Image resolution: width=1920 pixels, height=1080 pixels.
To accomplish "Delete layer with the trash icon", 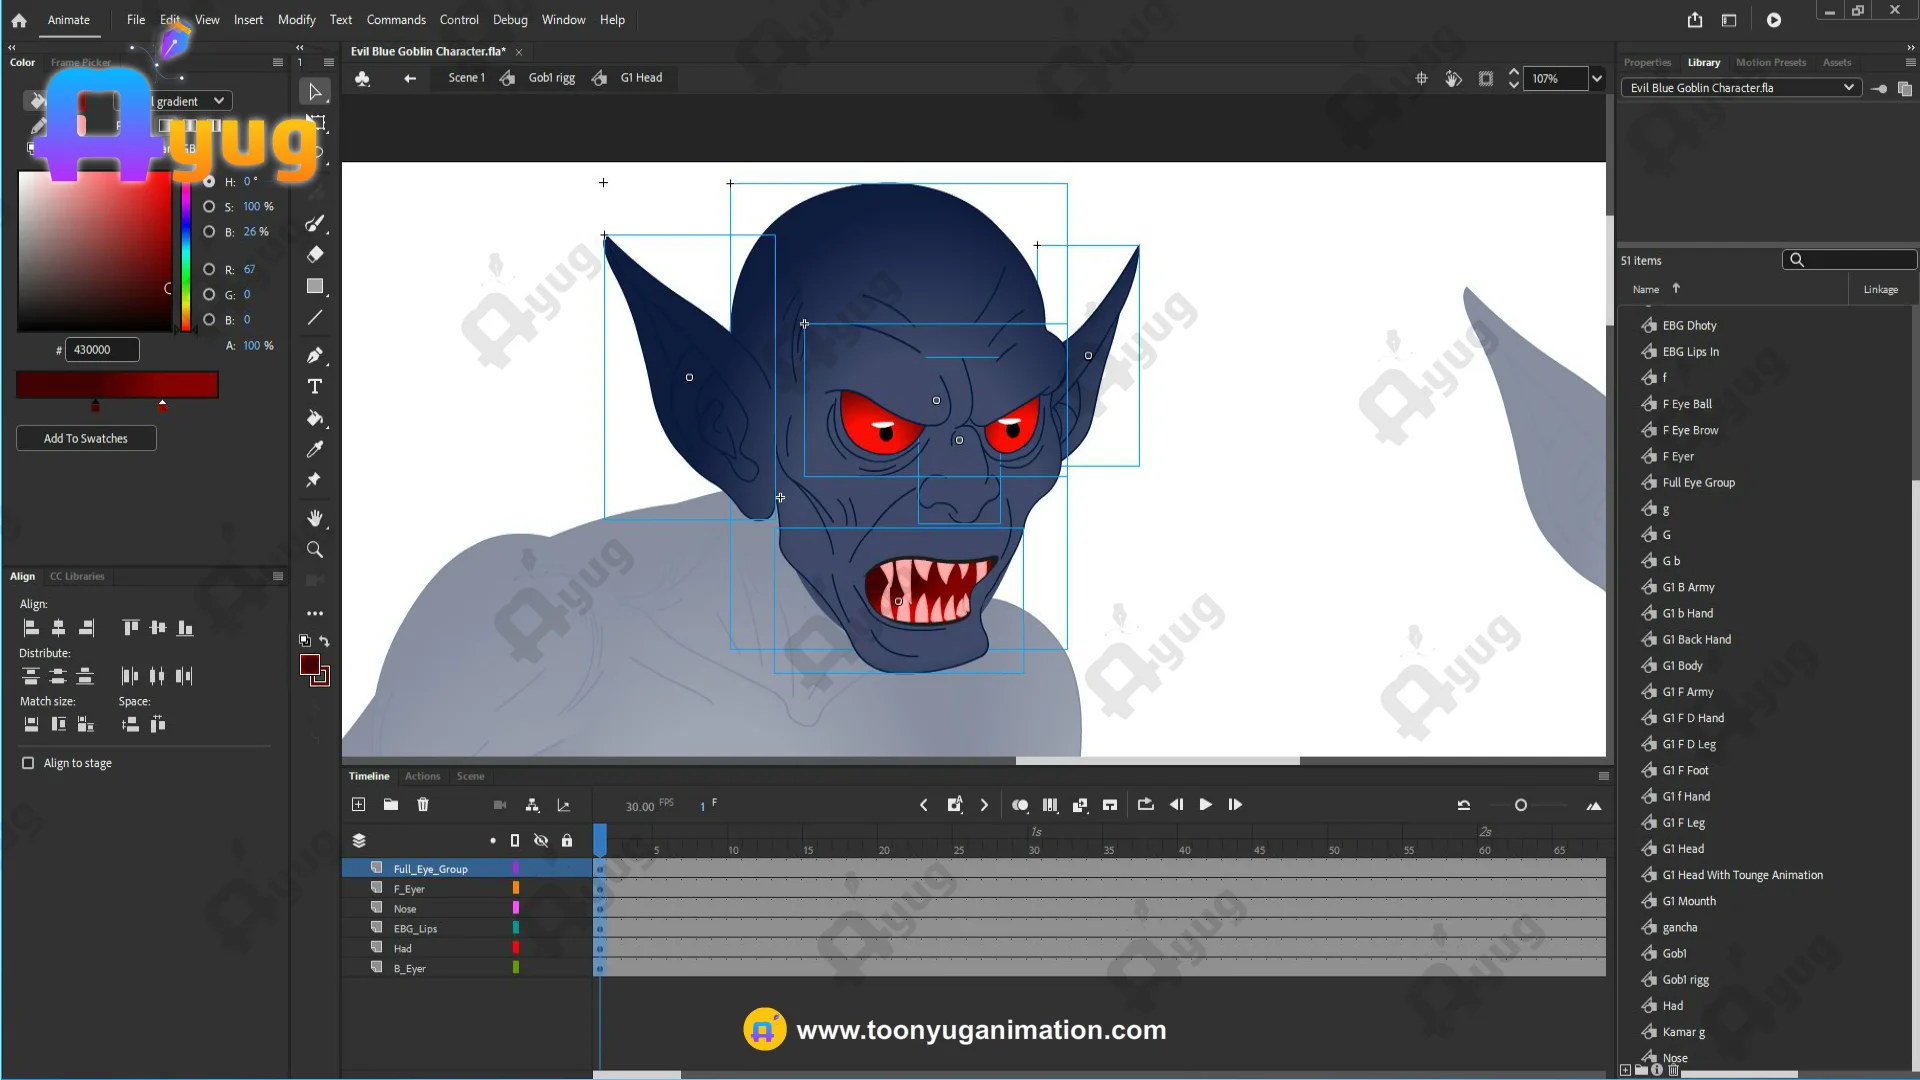I will (423, 805).
